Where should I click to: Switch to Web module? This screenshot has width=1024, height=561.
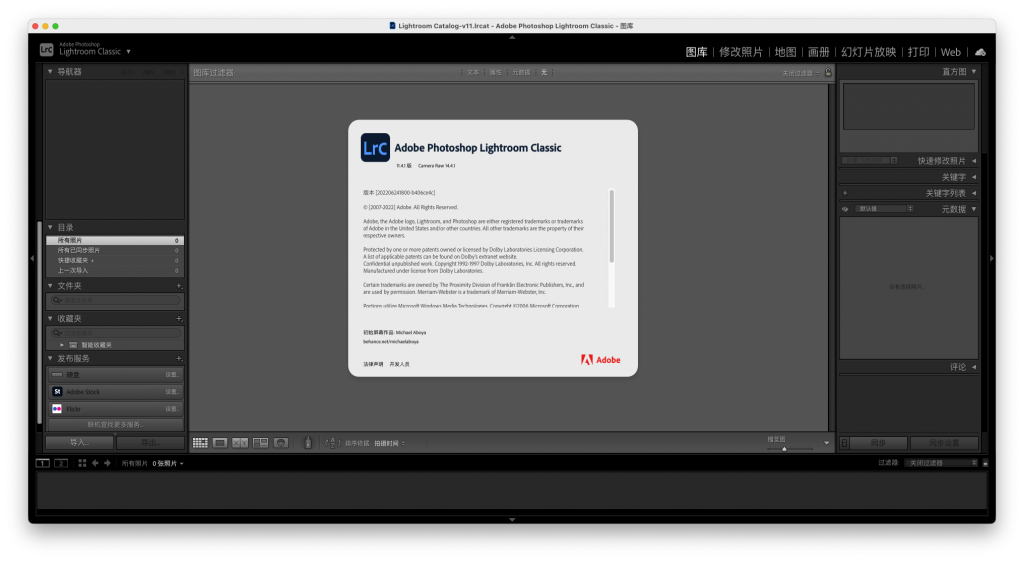click(950, 52)
